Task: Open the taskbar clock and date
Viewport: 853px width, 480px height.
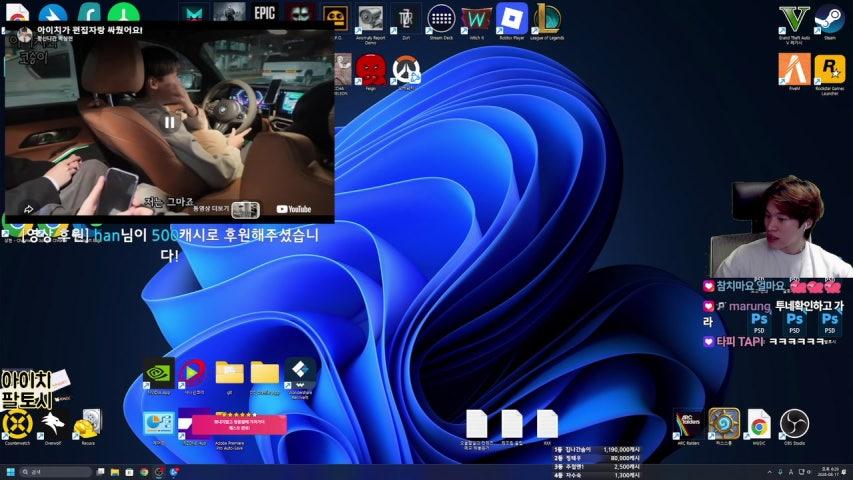Action: coord(829,472)
